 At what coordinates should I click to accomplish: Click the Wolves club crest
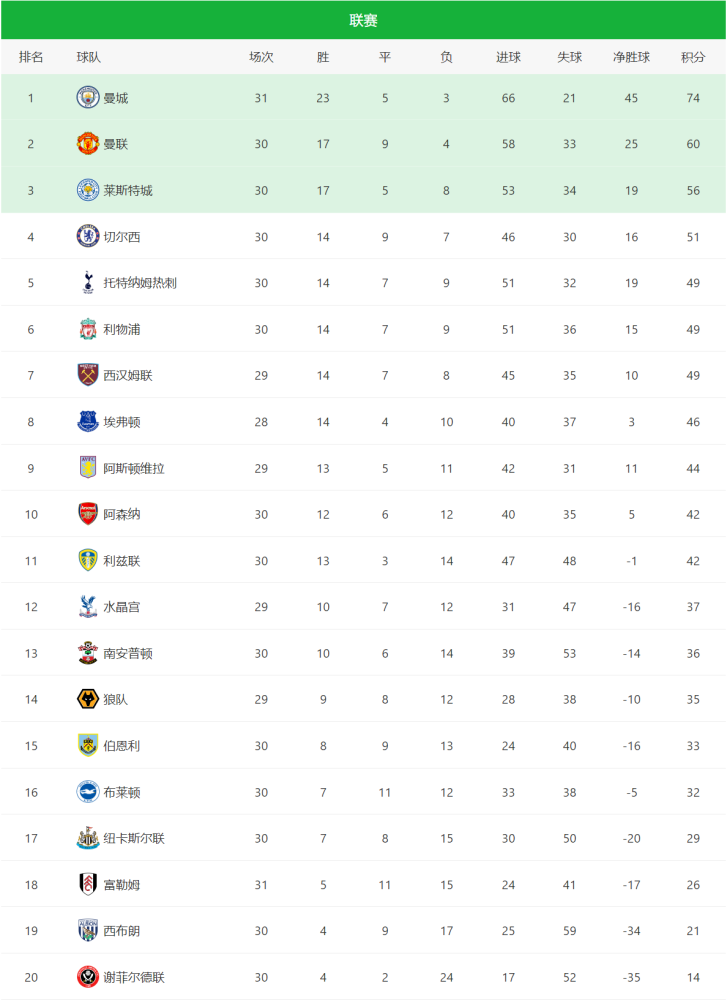click(88, 699)
